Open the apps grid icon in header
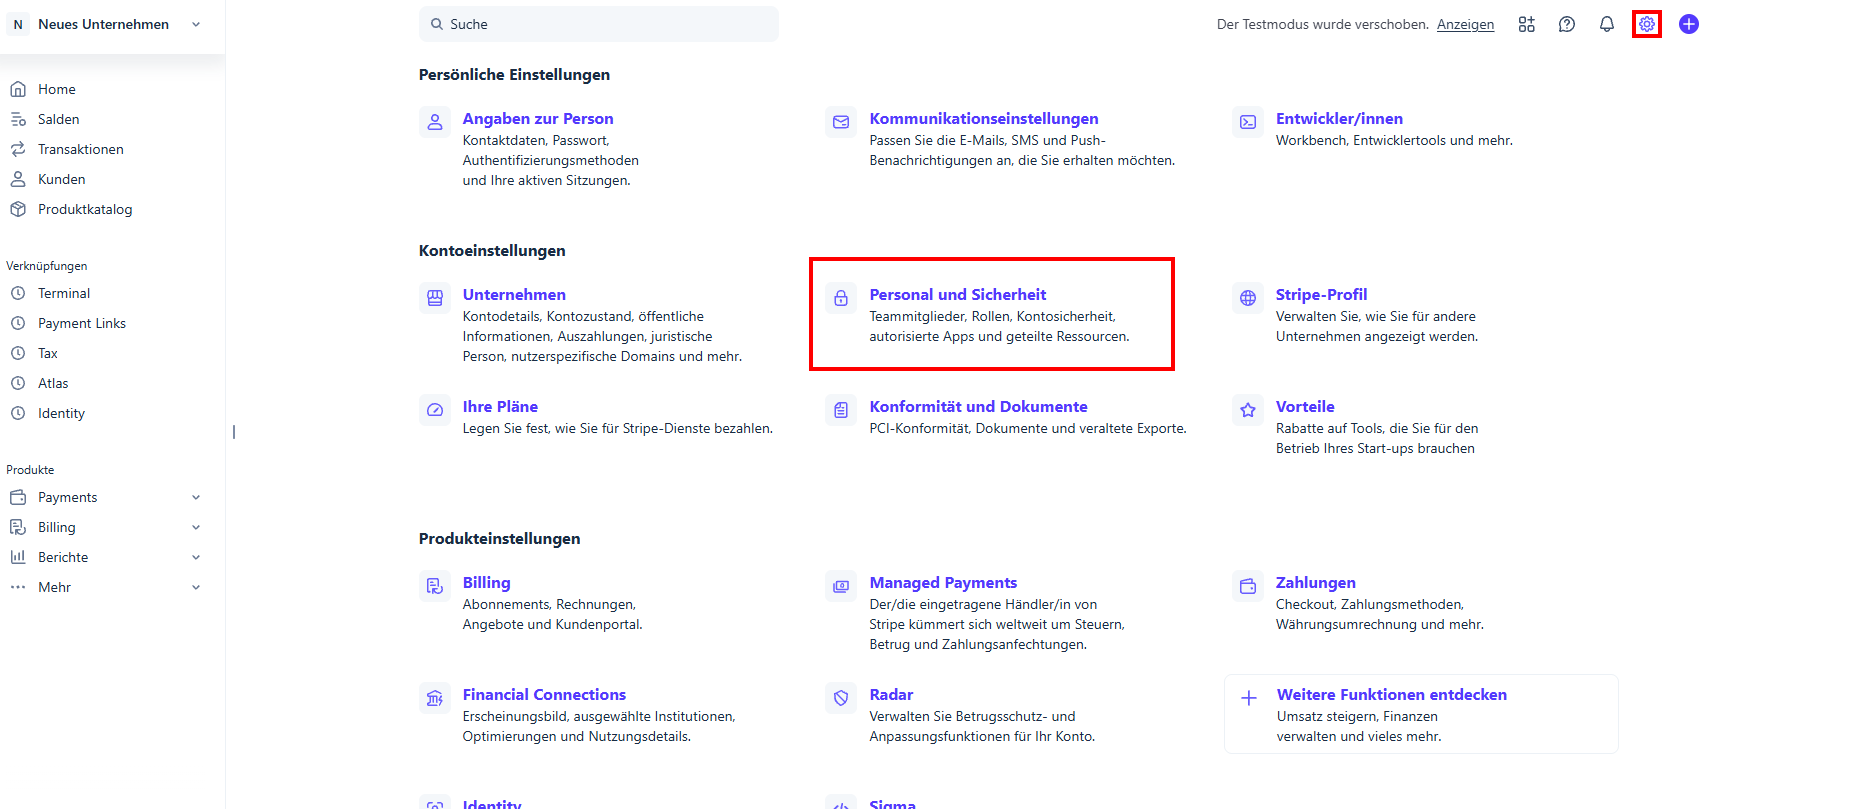 1526,24
